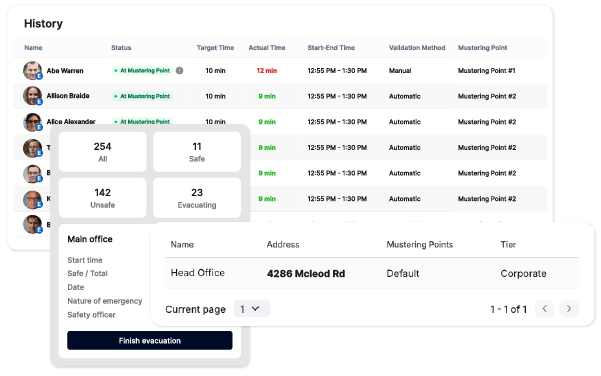The width and height of the screenshot is (601, 376).
Task: Click the Nature of emergency label
Action: (x=105, y=301)
